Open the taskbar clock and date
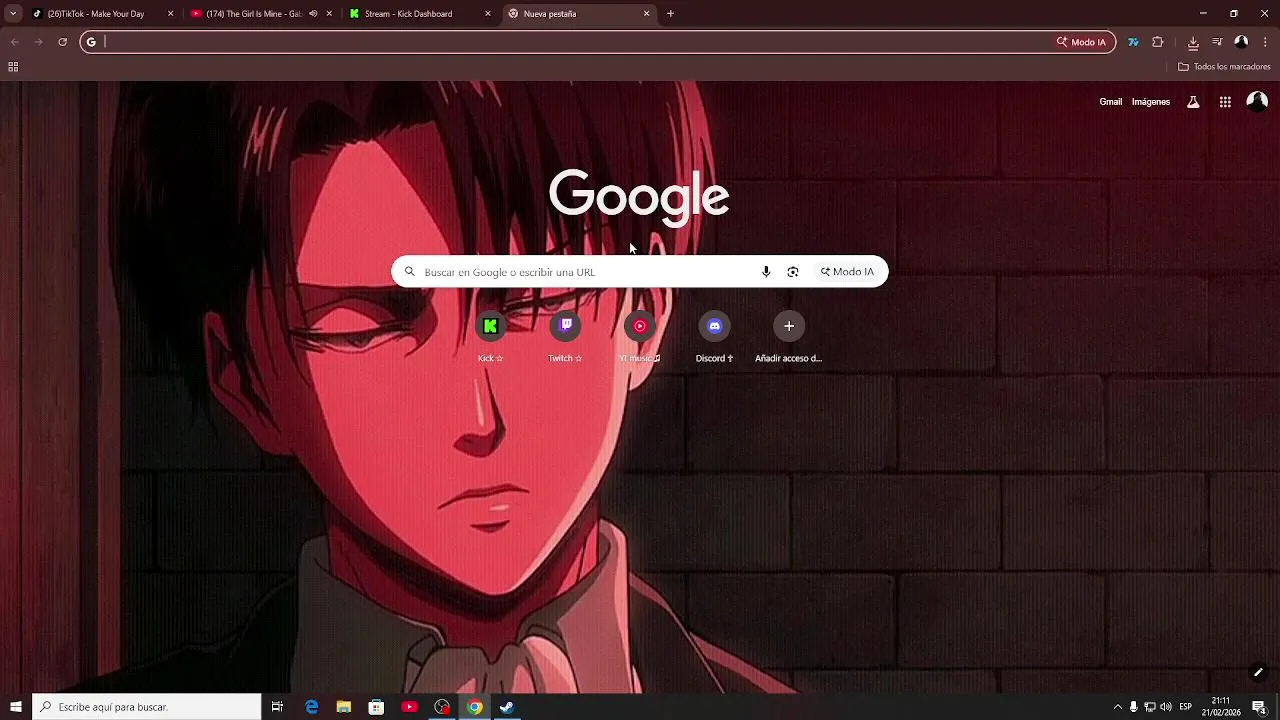This screenshot has width=1280, height=720. coord(1221,707)
